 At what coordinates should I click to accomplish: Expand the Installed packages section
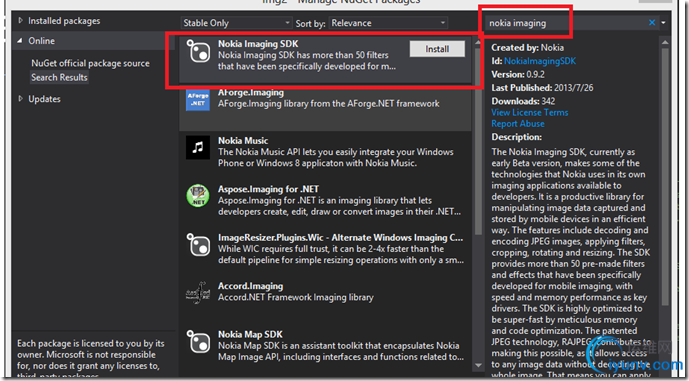coord(20,21)
